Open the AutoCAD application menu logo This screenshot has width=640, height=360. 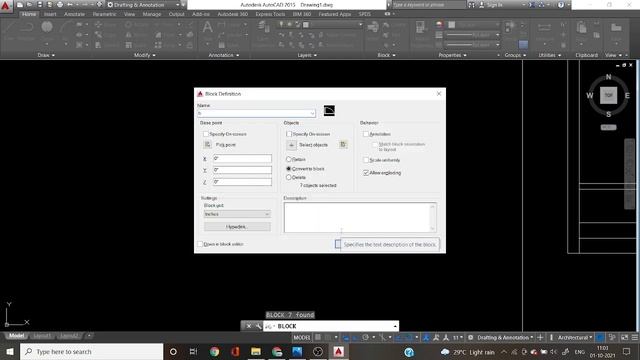pyautogui.click(x=6, y=6)
